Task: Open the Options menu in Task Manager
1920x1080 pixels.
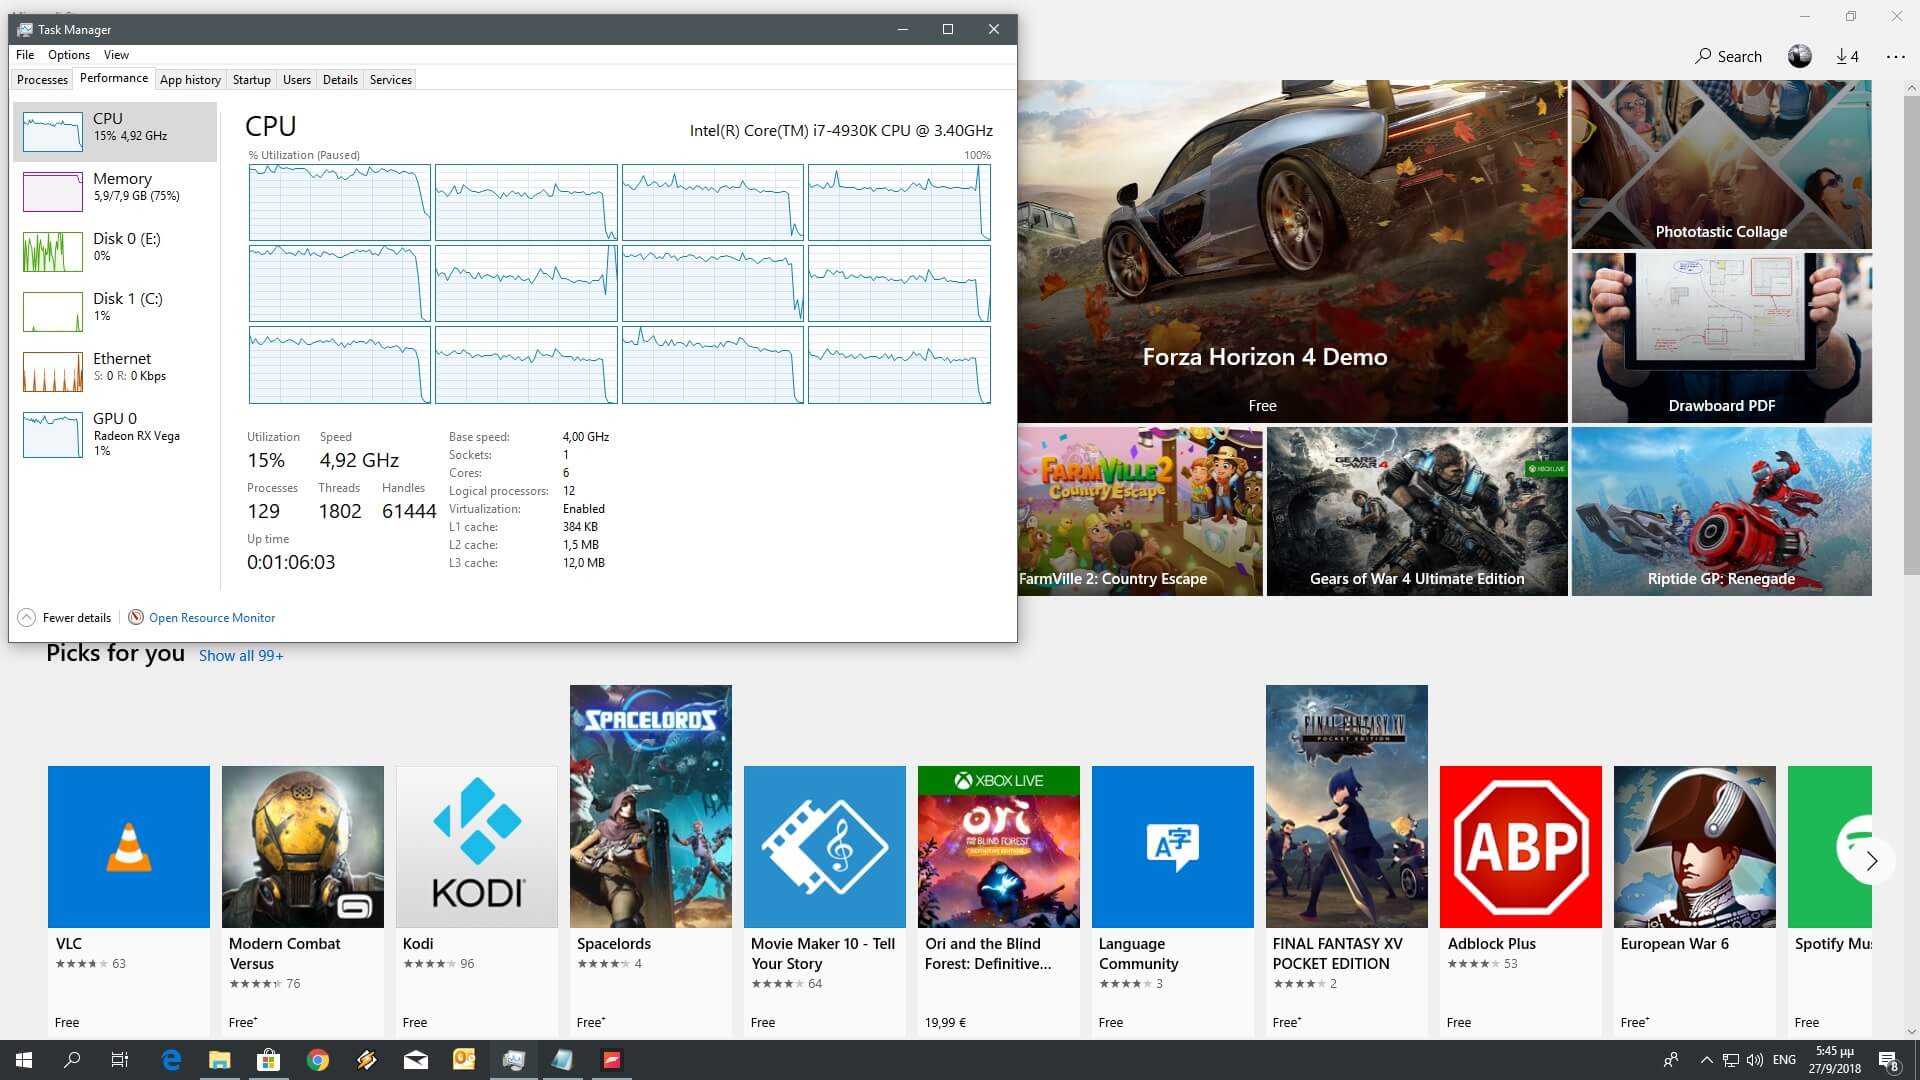Action: point(69,54)
